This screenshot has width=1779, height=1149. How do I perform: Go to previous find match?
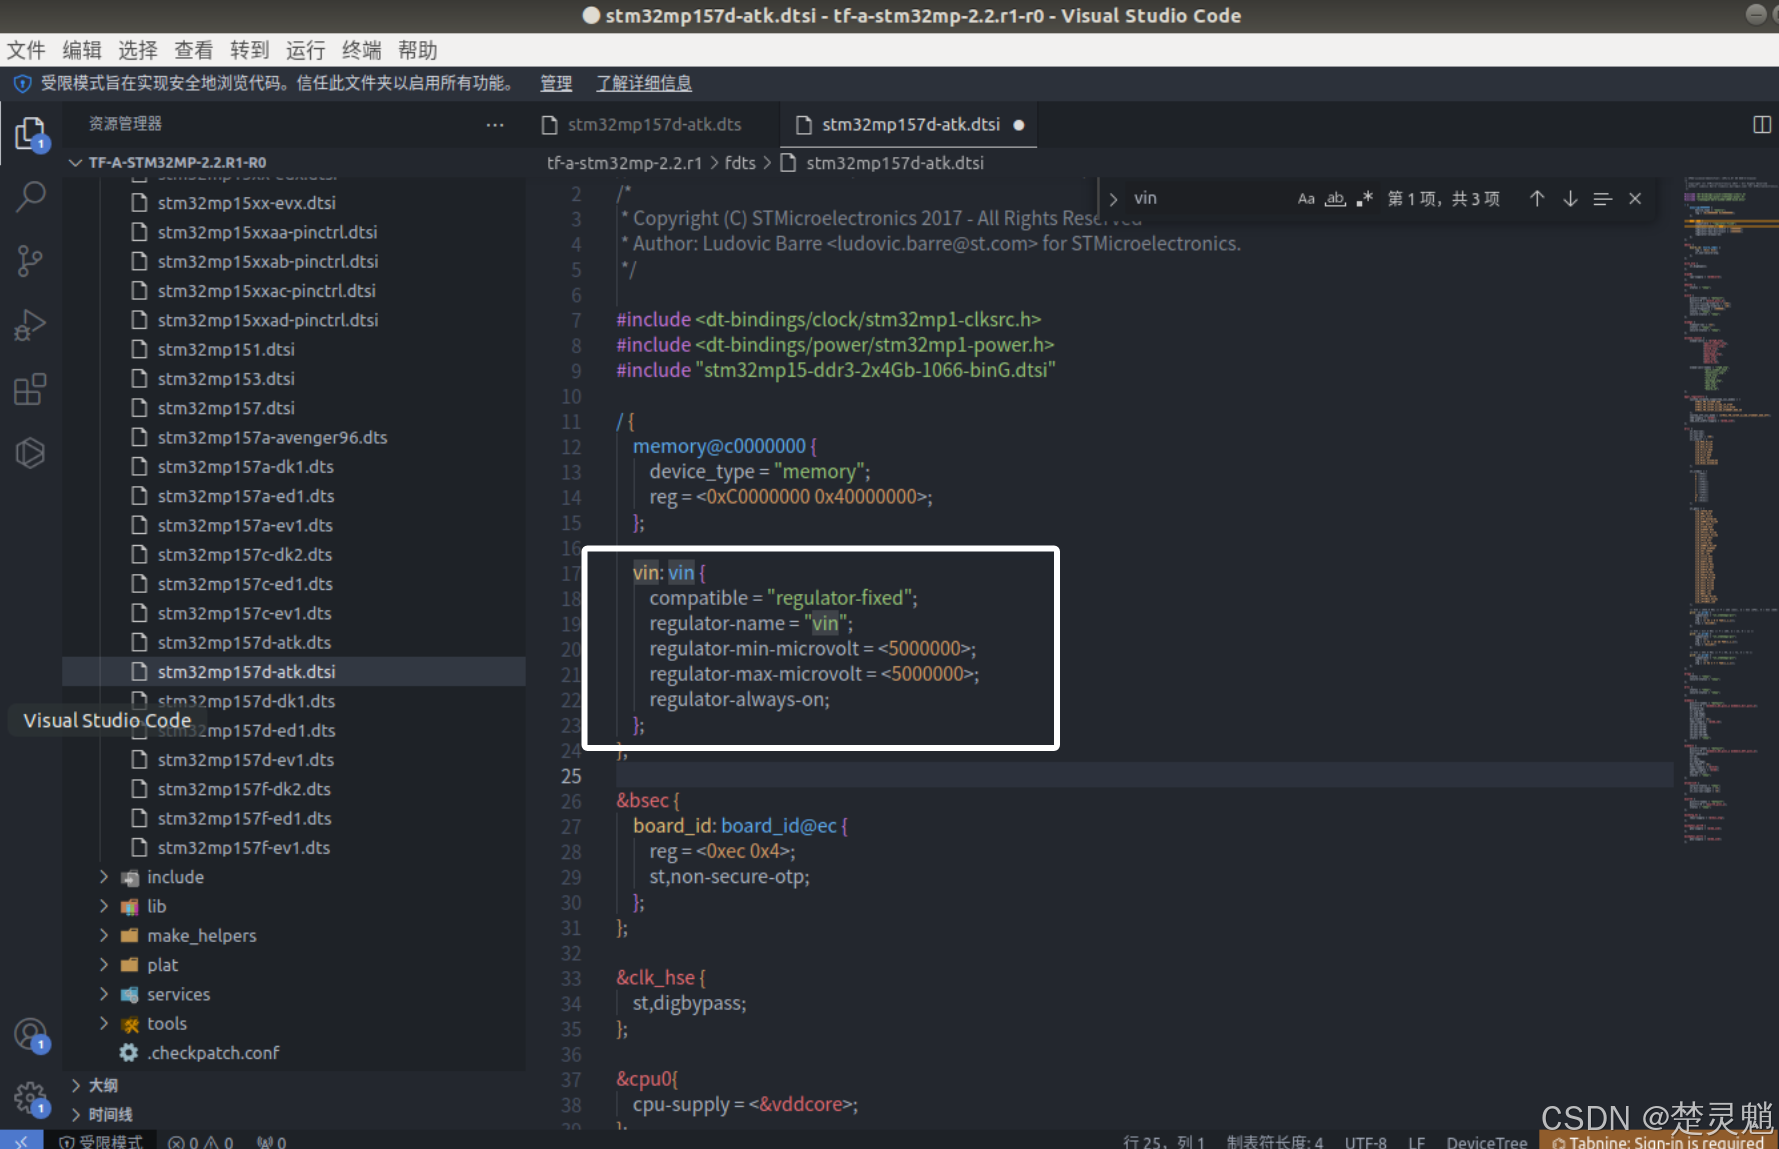click(1537, 198)
